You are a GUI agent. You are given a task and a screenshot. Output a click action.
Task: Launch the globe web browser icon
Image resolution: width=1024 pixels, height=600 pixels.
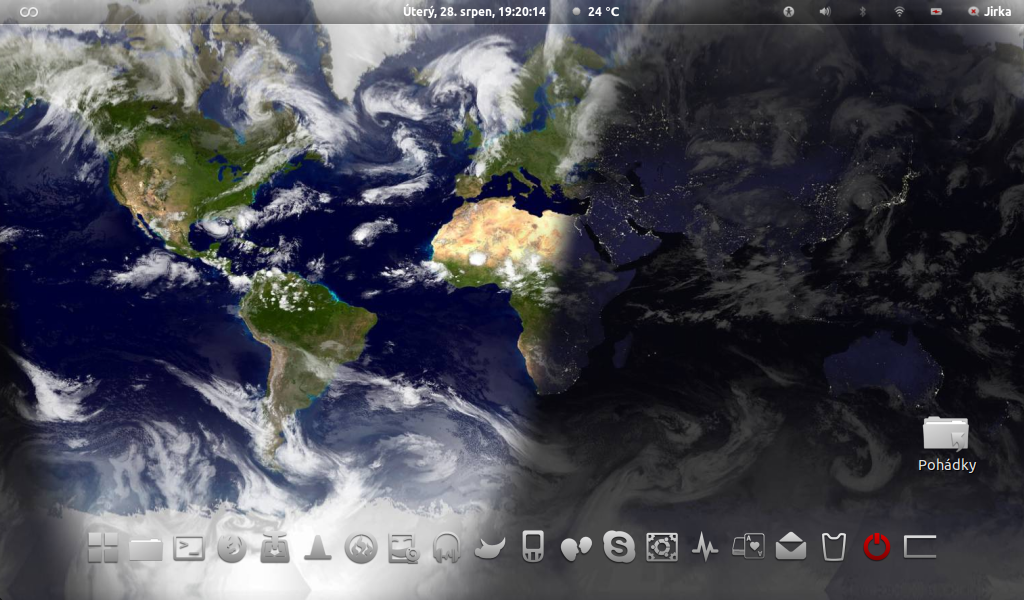tap(232, 548)
